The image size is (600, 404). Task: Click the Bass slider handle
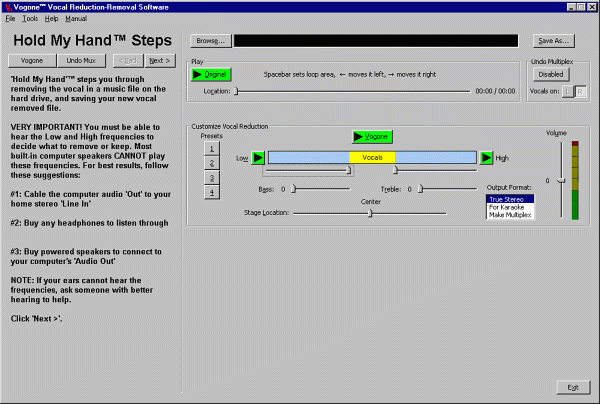(293, 189)
